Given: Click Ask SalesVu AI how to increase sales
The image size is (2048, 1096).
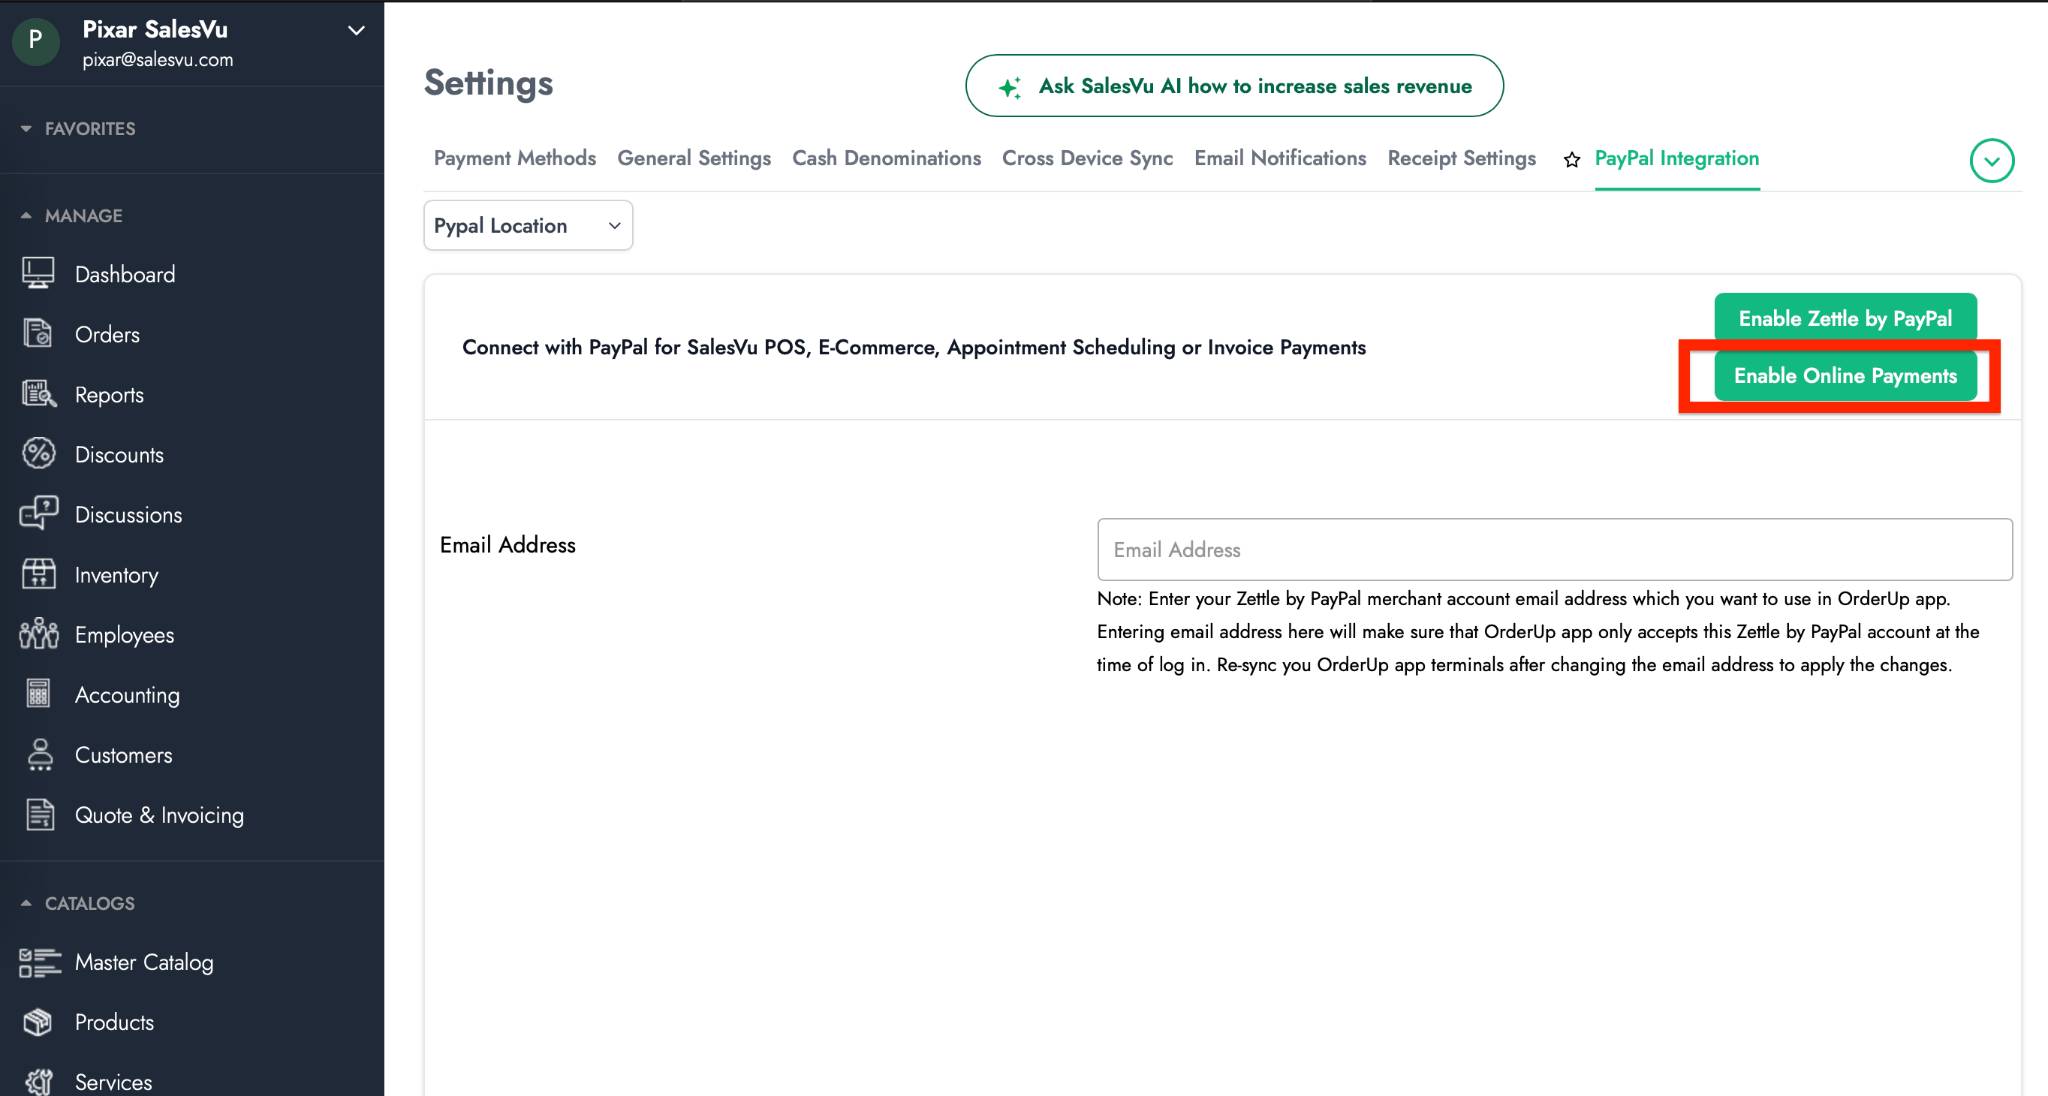Looking at the screenshot, I should 1234,86.
